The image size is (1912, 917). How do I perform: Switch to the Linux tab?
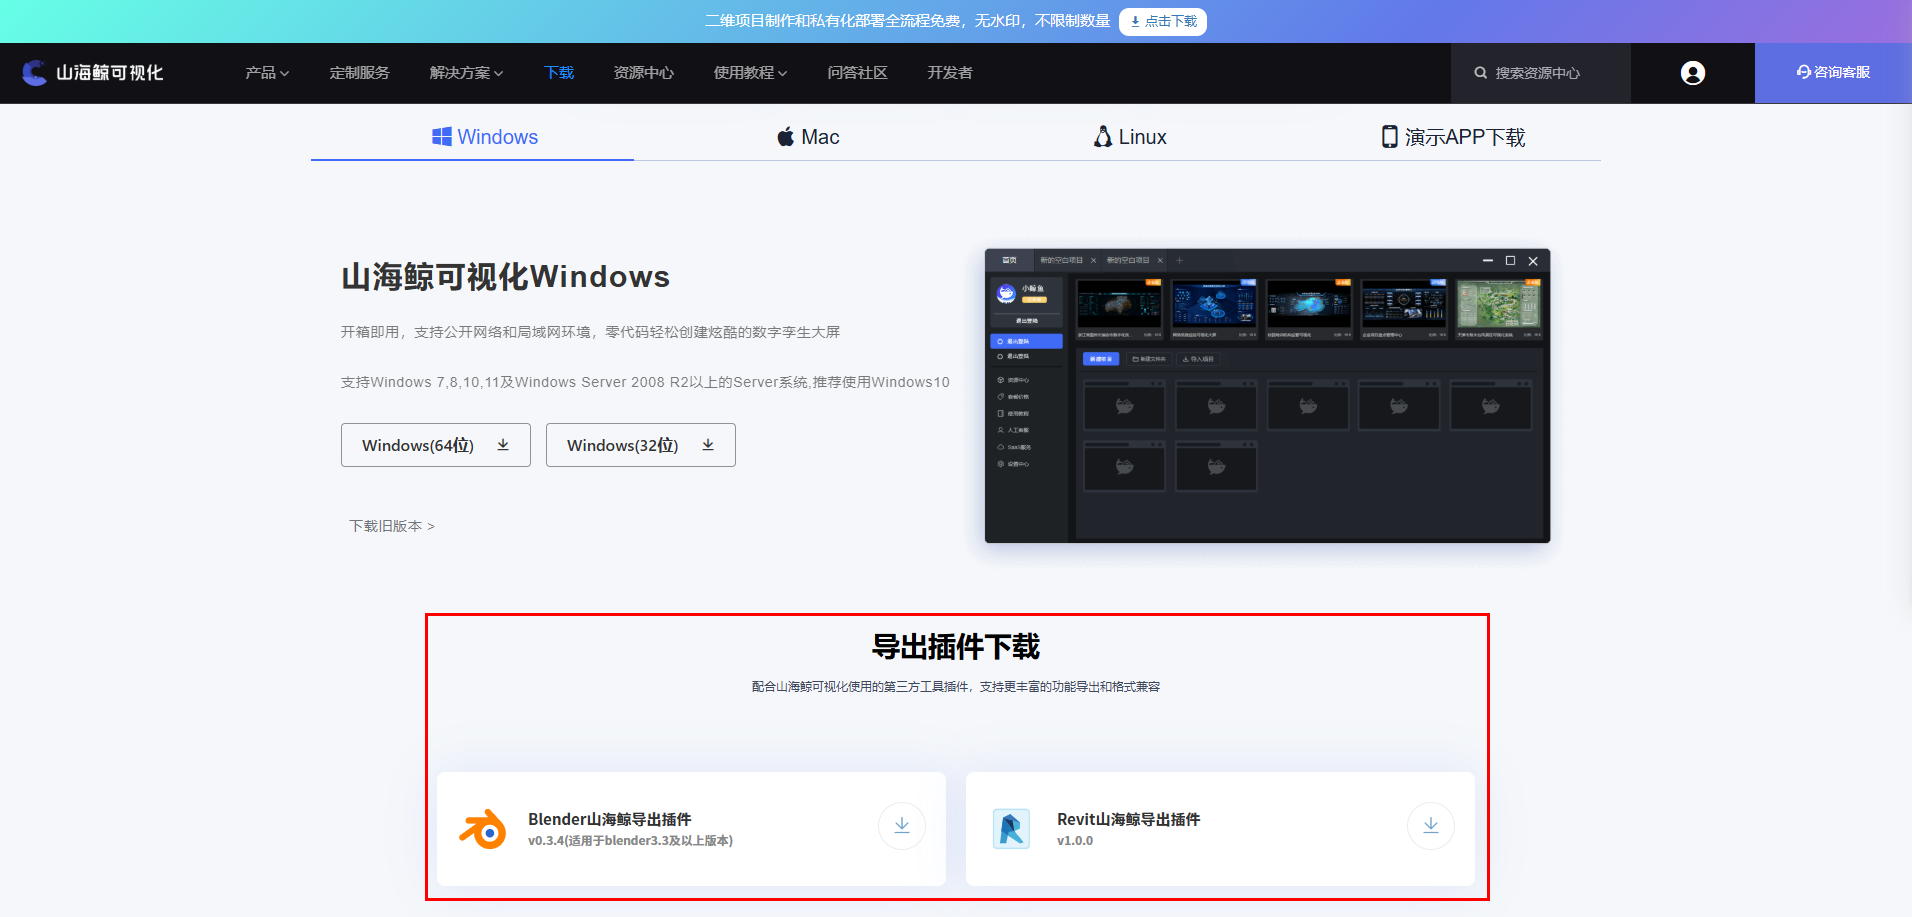(x=1130, y=137)
